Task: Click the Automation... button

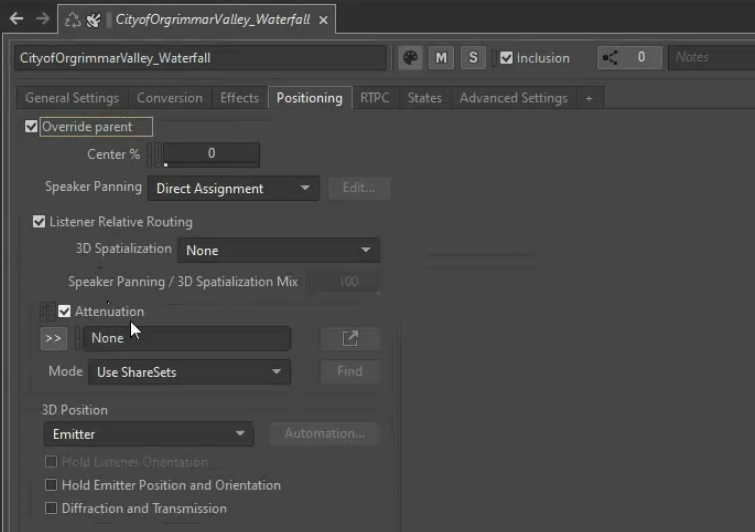Action: pos(325,434)
